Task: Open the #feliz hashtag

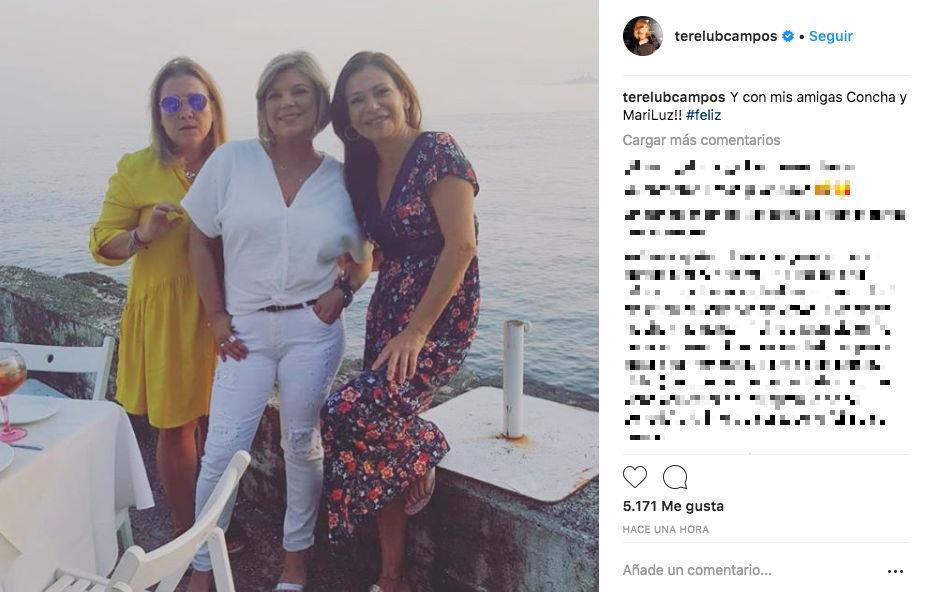Action: pyautogui.click(x=704, y=115)
